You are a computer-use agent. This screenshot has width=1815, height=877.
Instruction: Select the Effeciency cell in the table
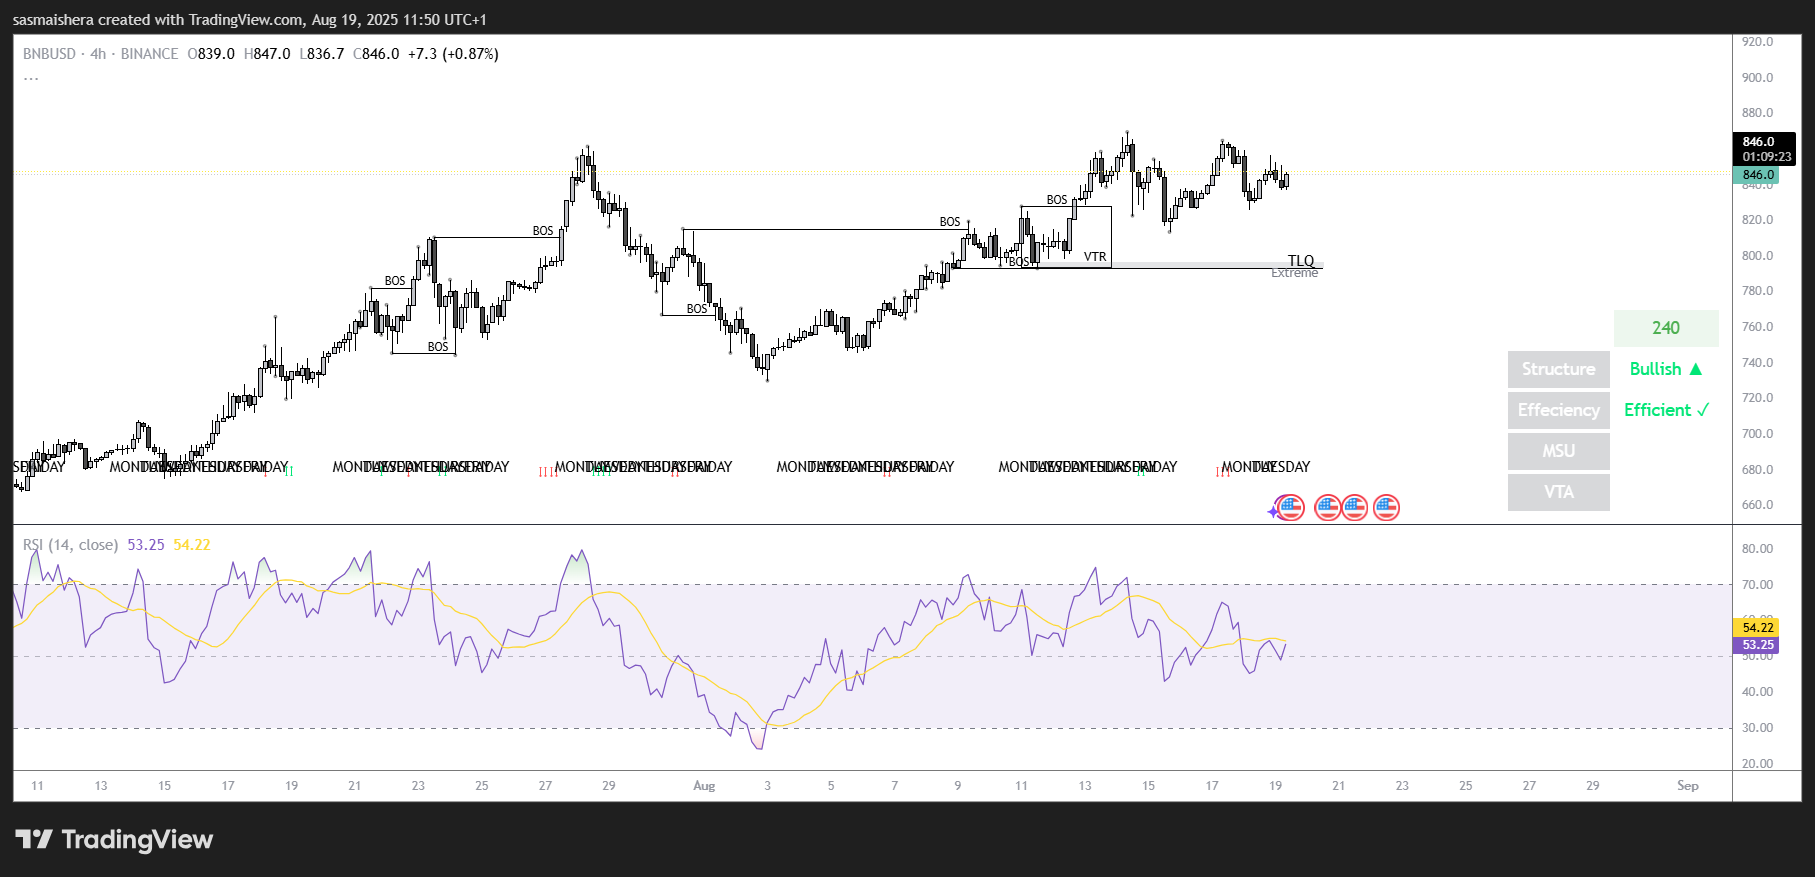[1558, 410]
